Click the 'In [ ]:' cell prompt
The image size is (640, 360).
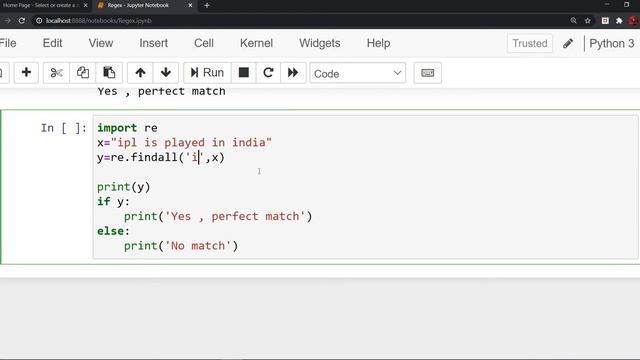coord(64,128)
